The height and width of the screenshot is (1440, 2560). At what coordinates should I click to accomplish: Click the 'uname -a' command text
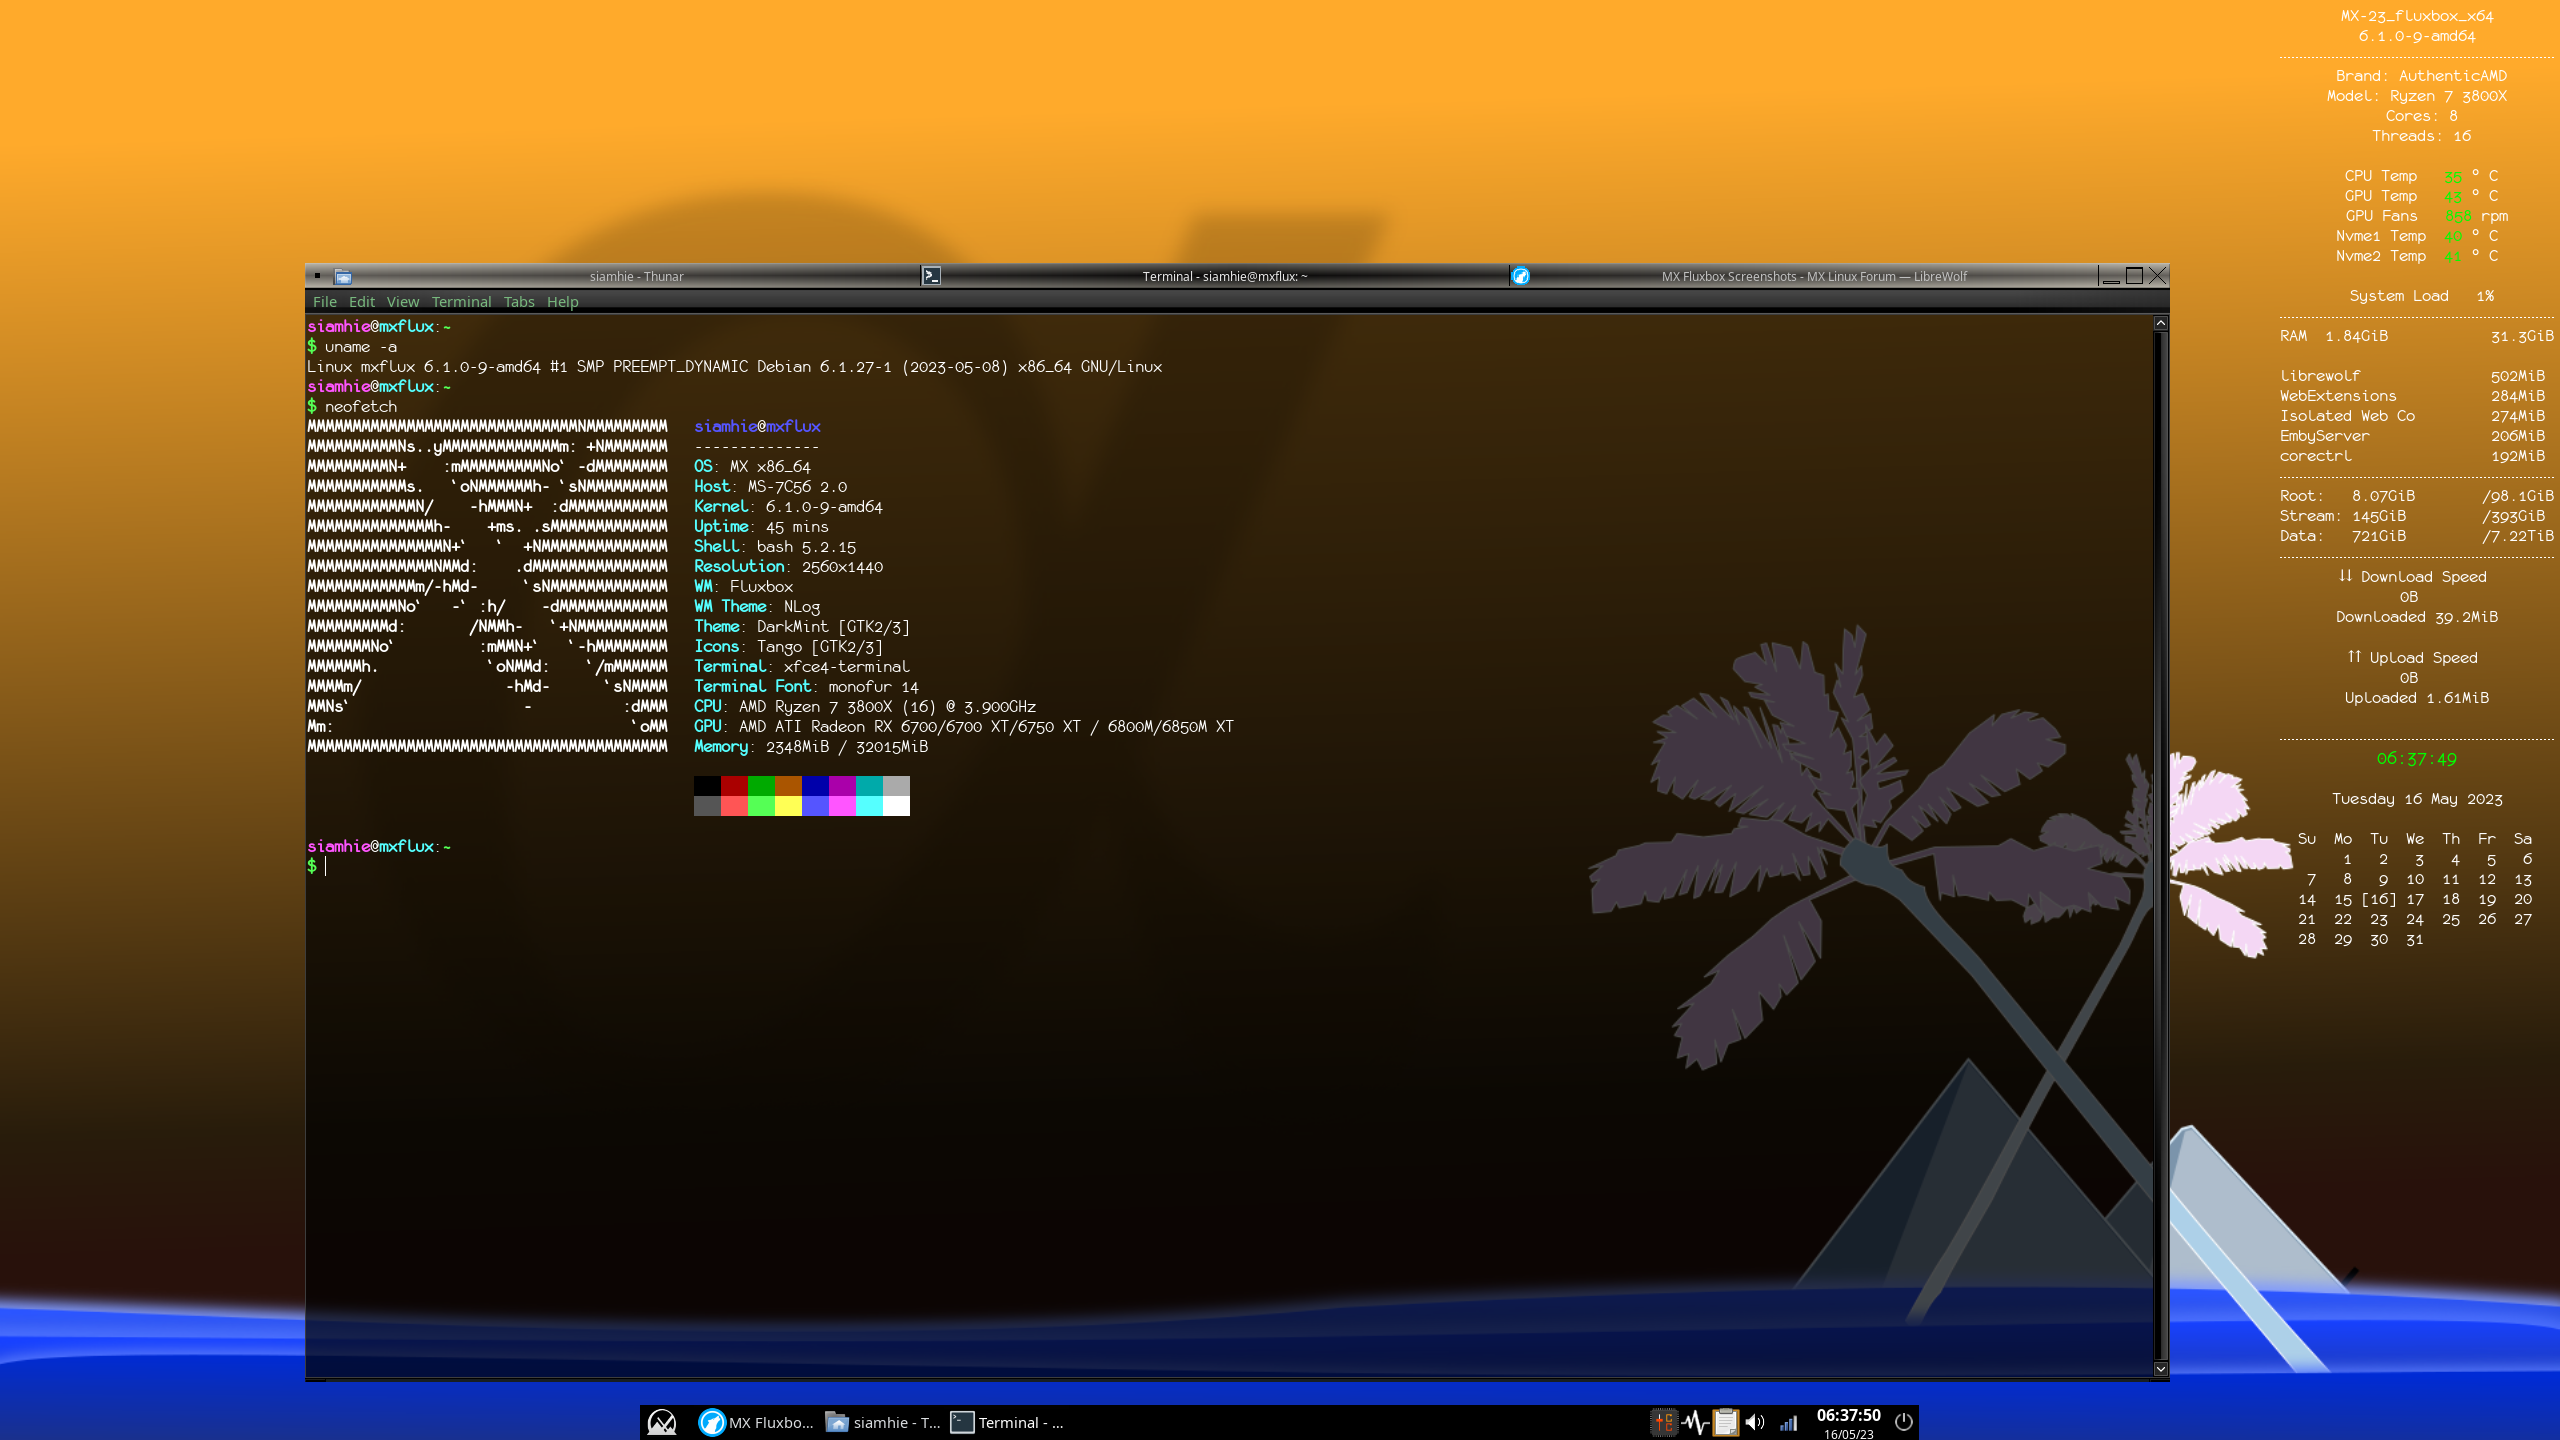pyautogui.click(x=360, y=347)
